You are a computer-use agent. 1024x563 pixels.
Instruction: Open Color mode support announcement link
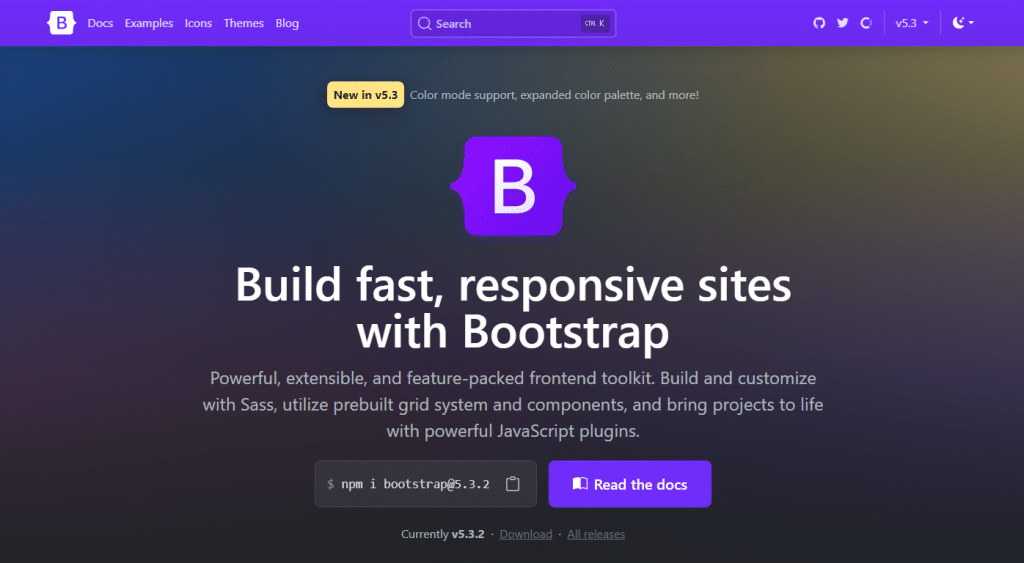554,95
